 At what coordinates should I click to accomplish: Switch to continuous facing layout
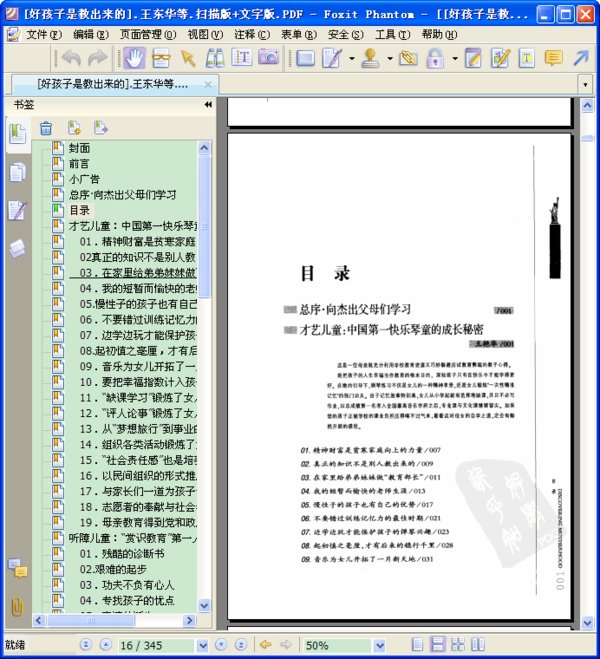(x=478, y=644)
